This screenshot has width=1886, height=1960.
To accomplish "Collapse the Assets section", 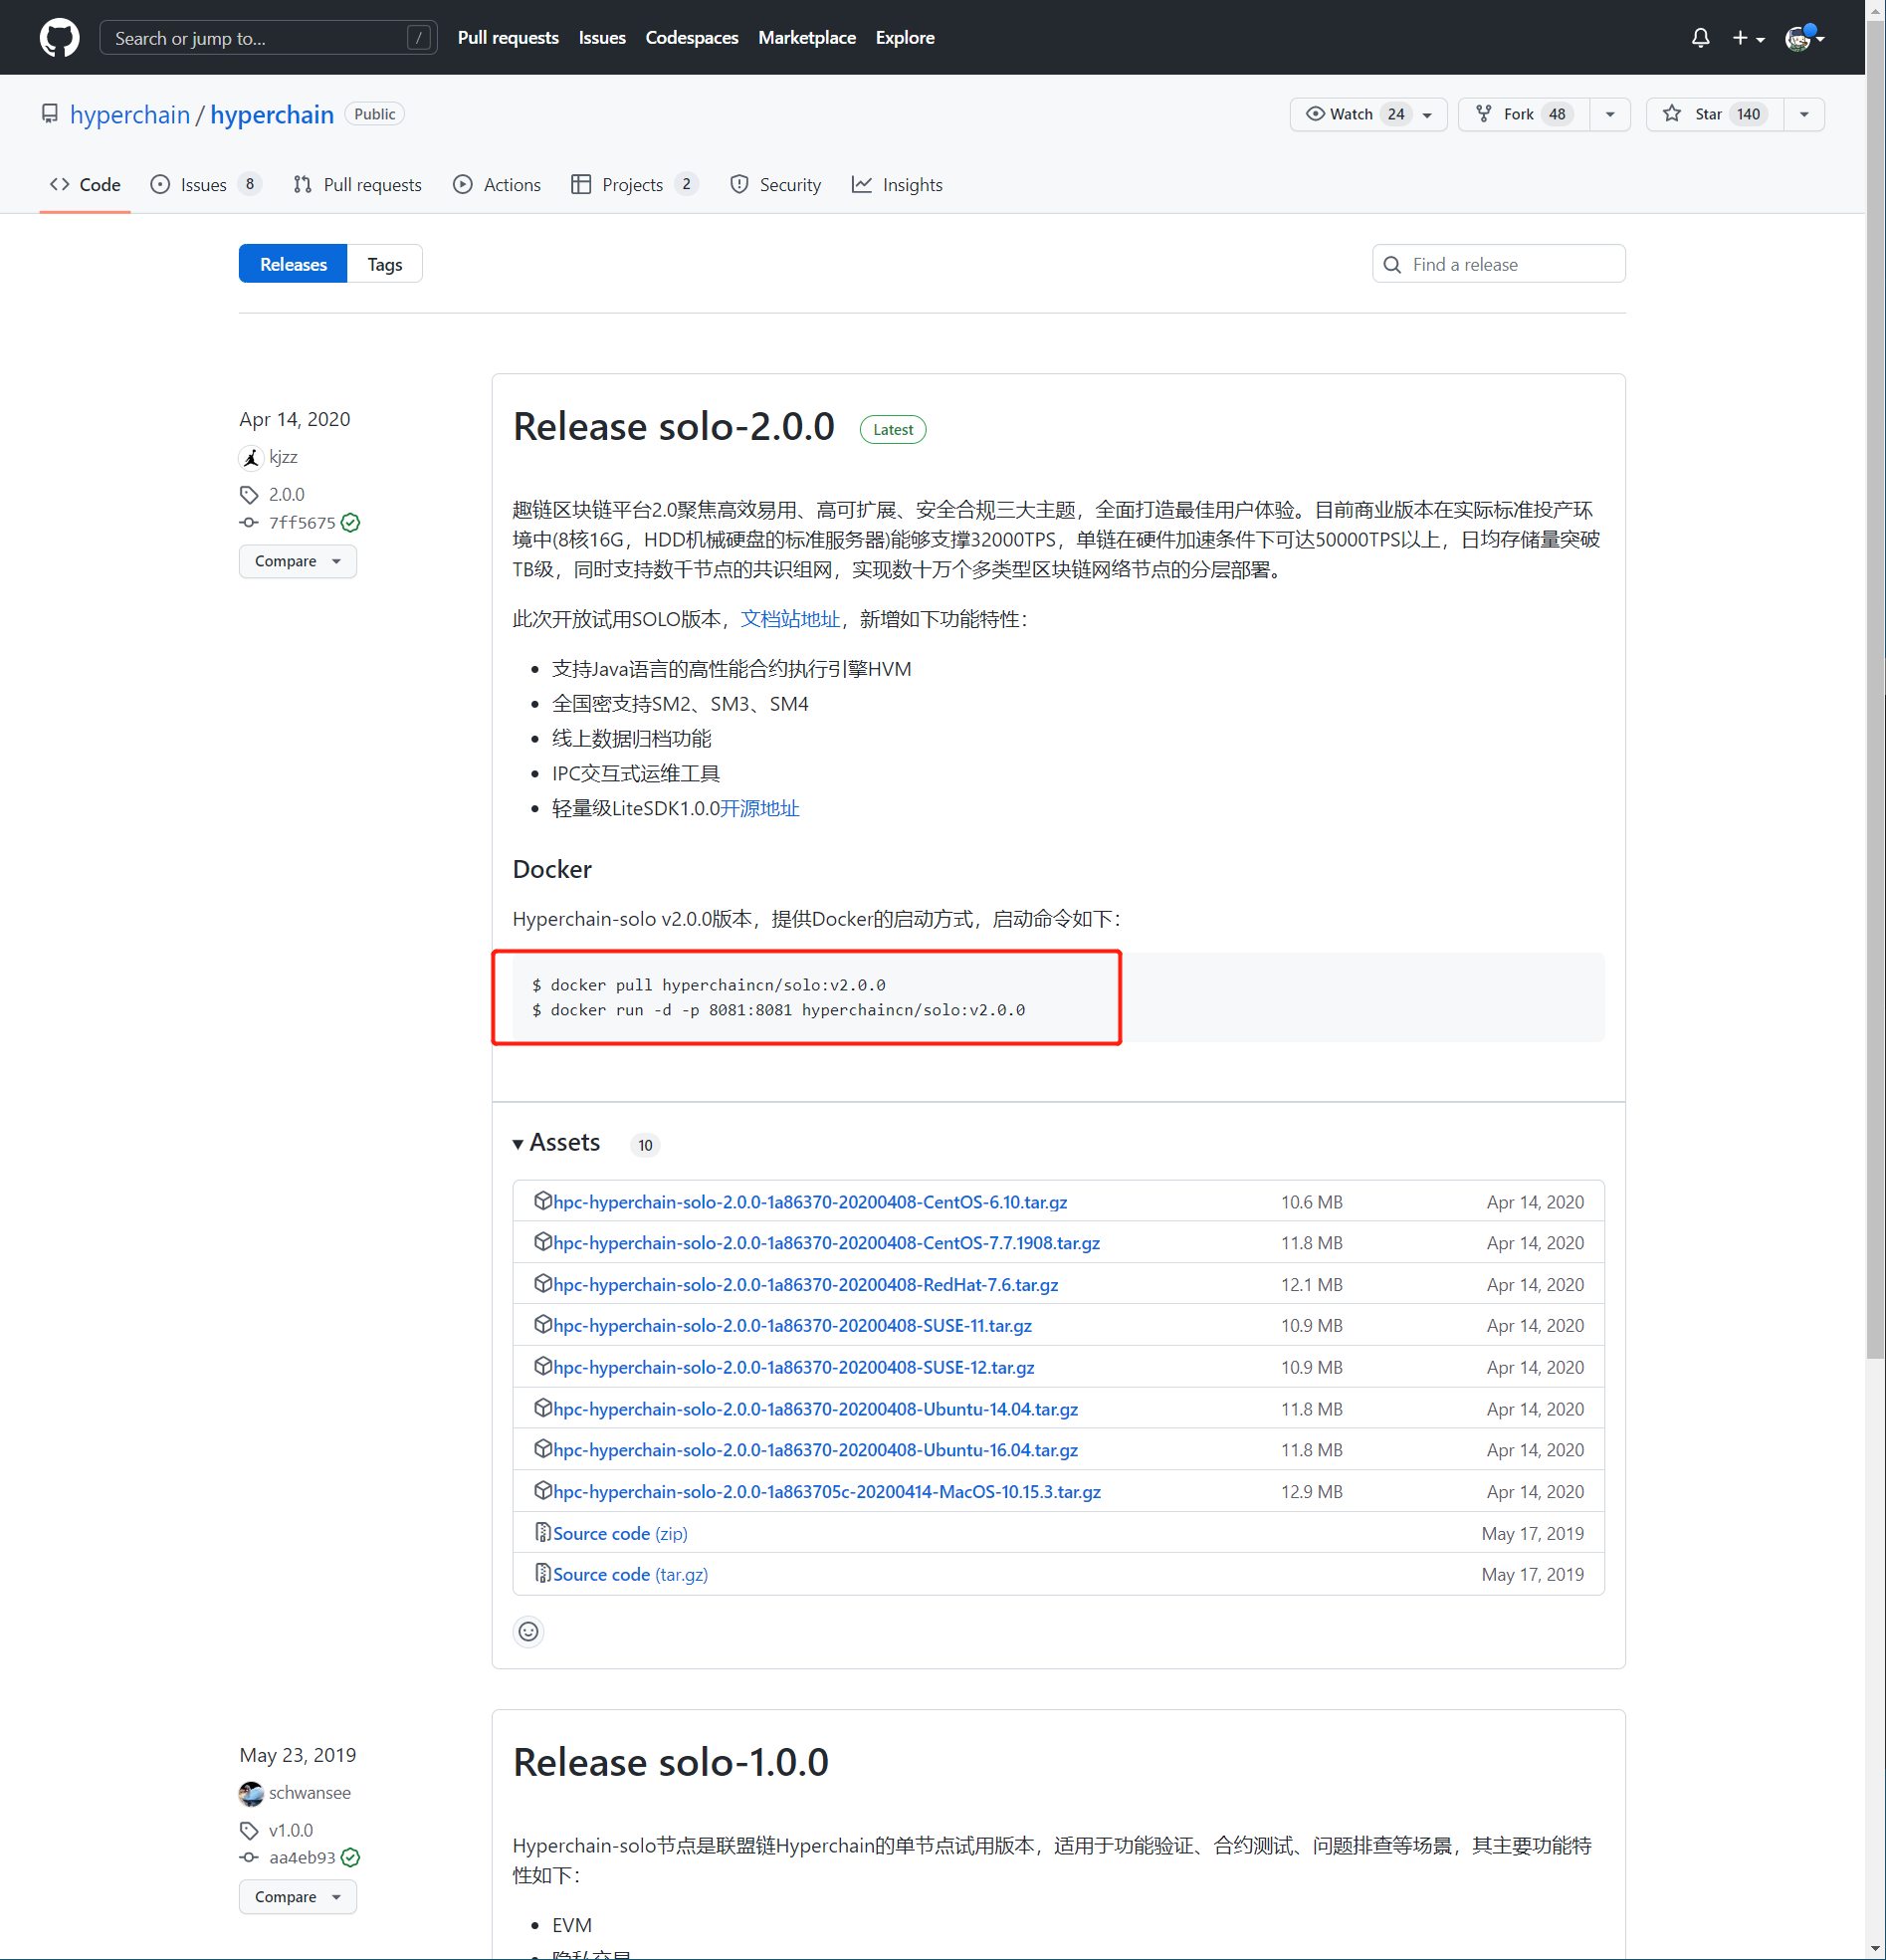I will pyautogui.click(x=557, y=1143).
